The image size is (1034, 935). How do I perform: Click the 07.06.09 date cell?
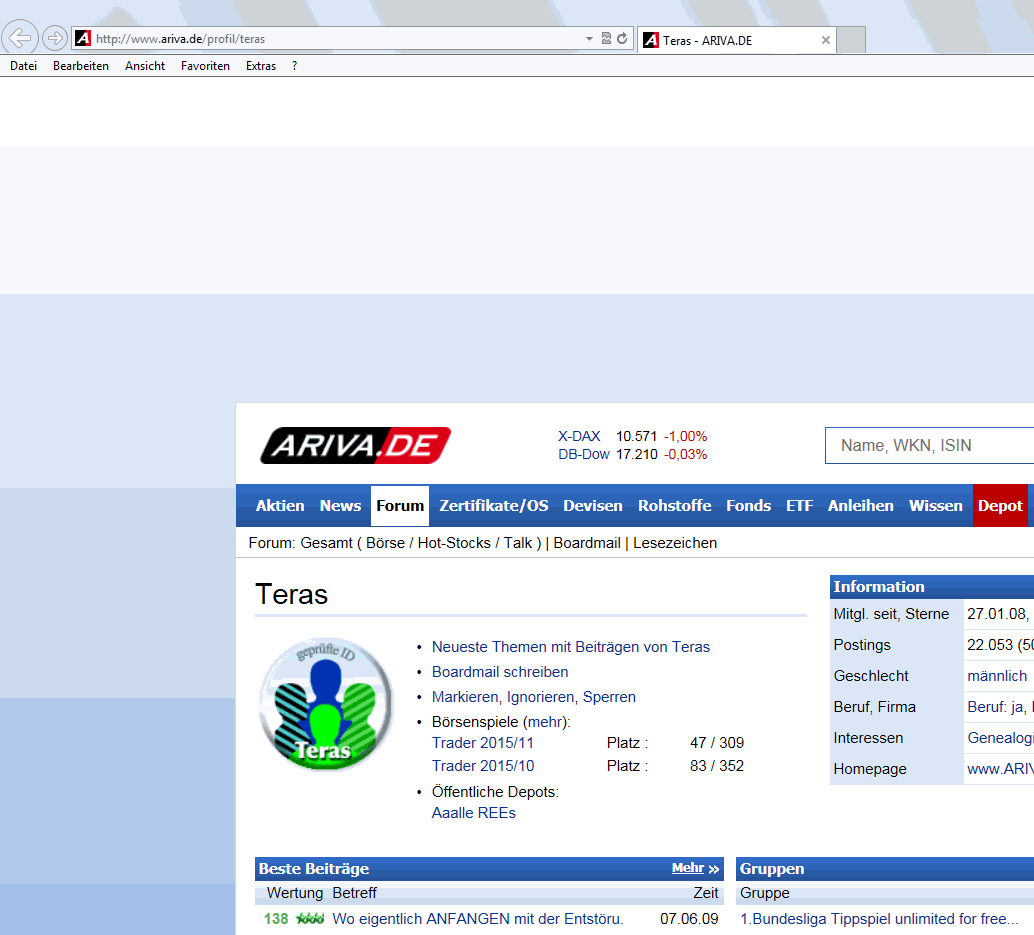(x=689, y=919)
